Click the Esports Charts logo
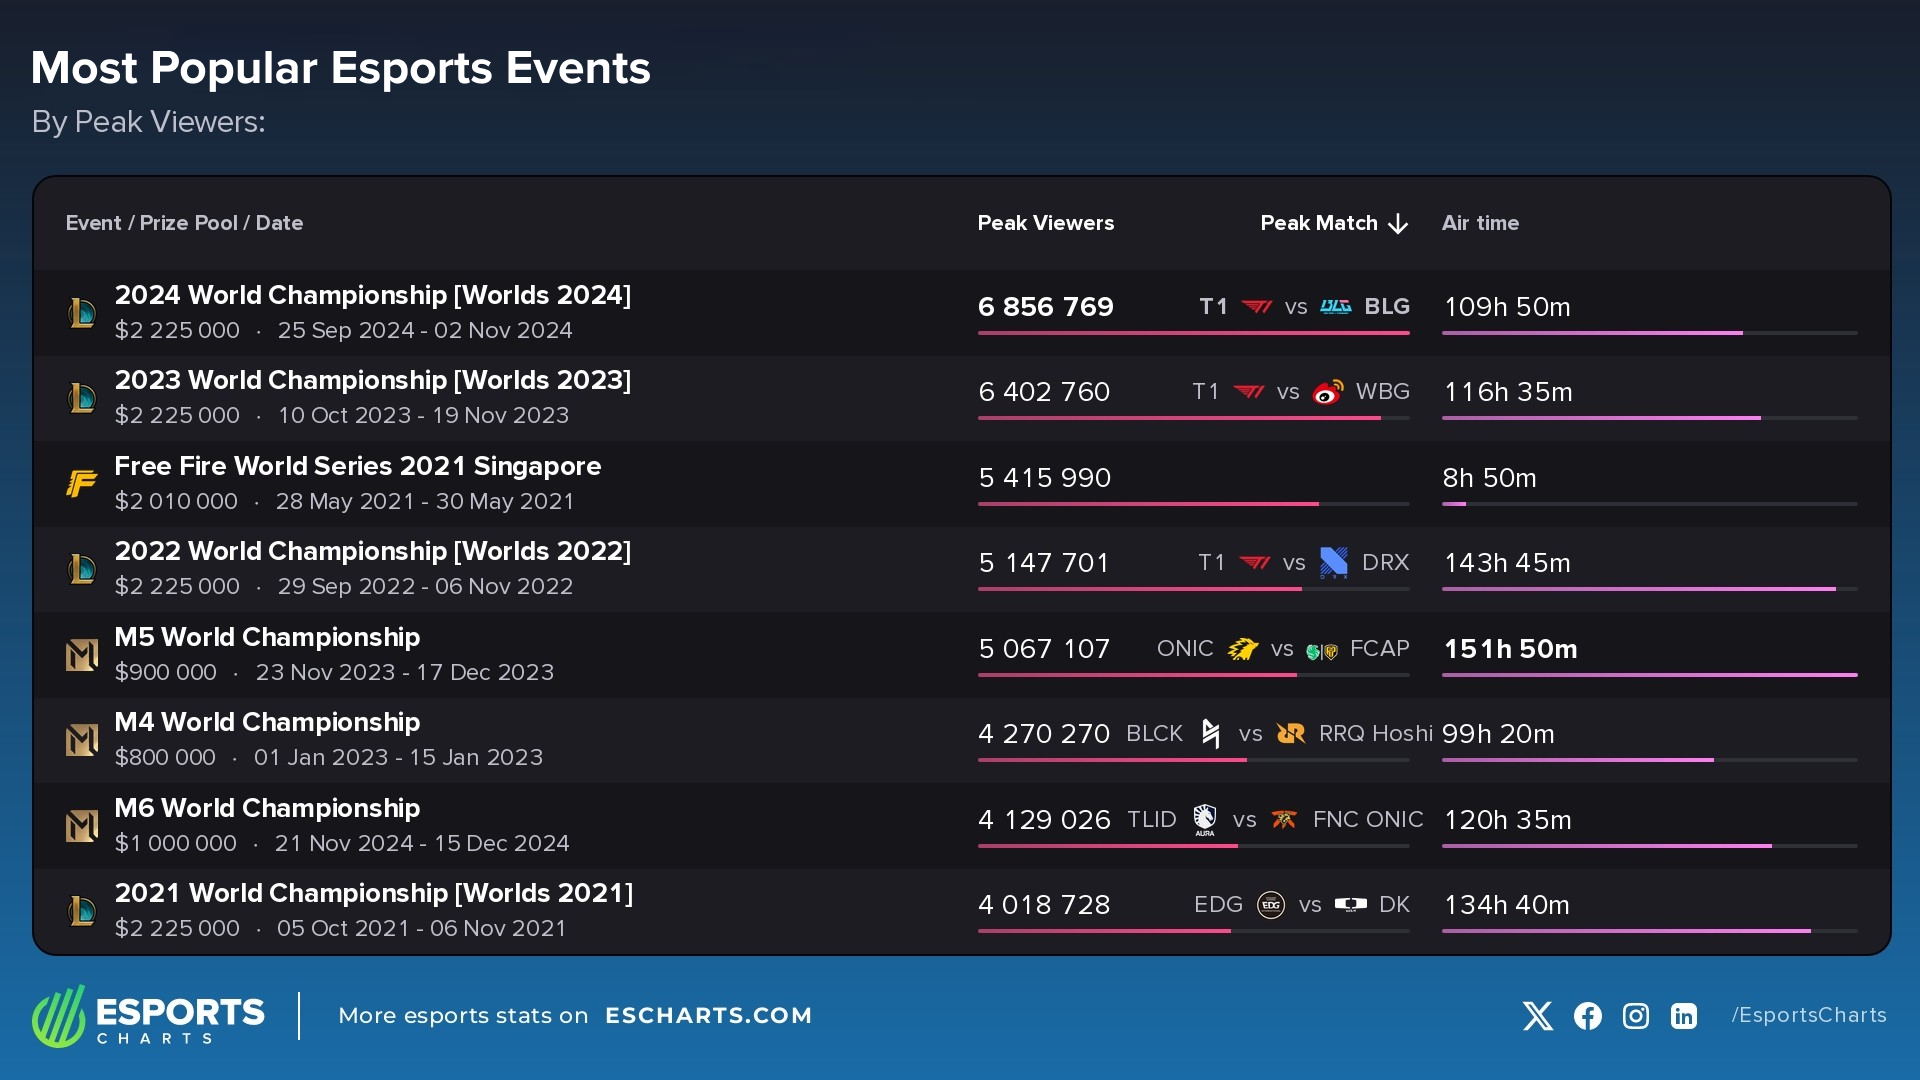1920x1080 pixels. 149,1016
